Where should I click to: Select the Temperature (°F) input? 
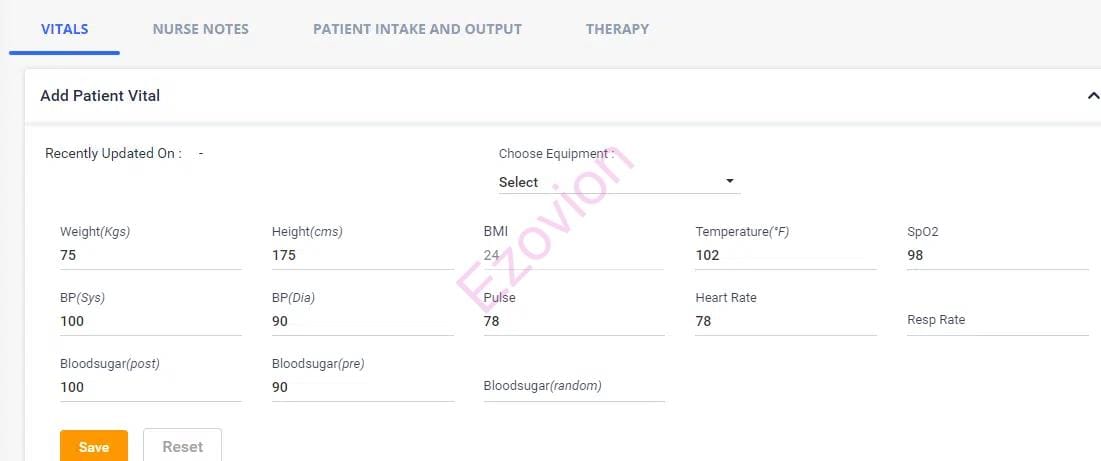click(x=786, y=255)
